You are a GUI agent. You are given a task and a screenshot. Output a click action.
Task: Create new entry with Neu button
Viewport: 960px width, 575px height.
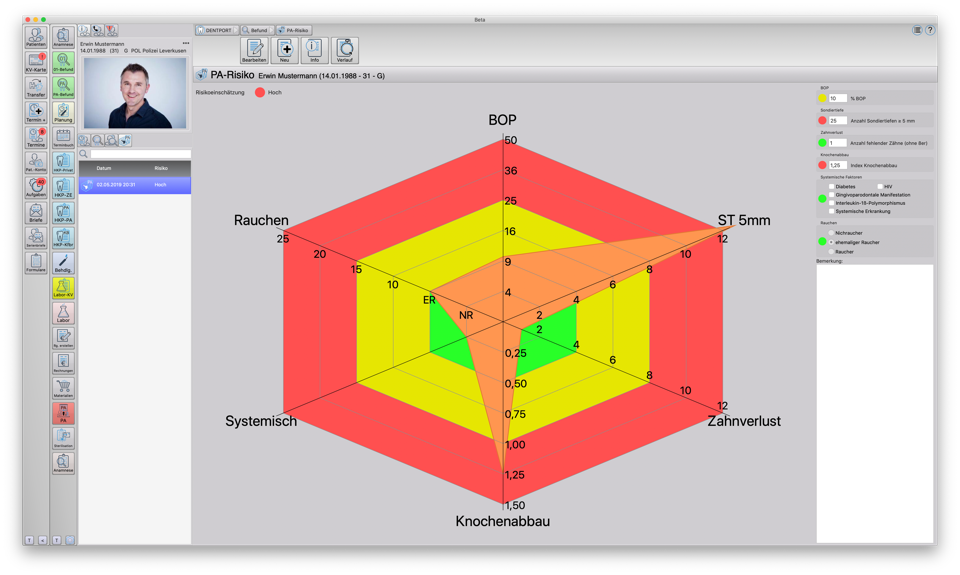pos(285,50)
